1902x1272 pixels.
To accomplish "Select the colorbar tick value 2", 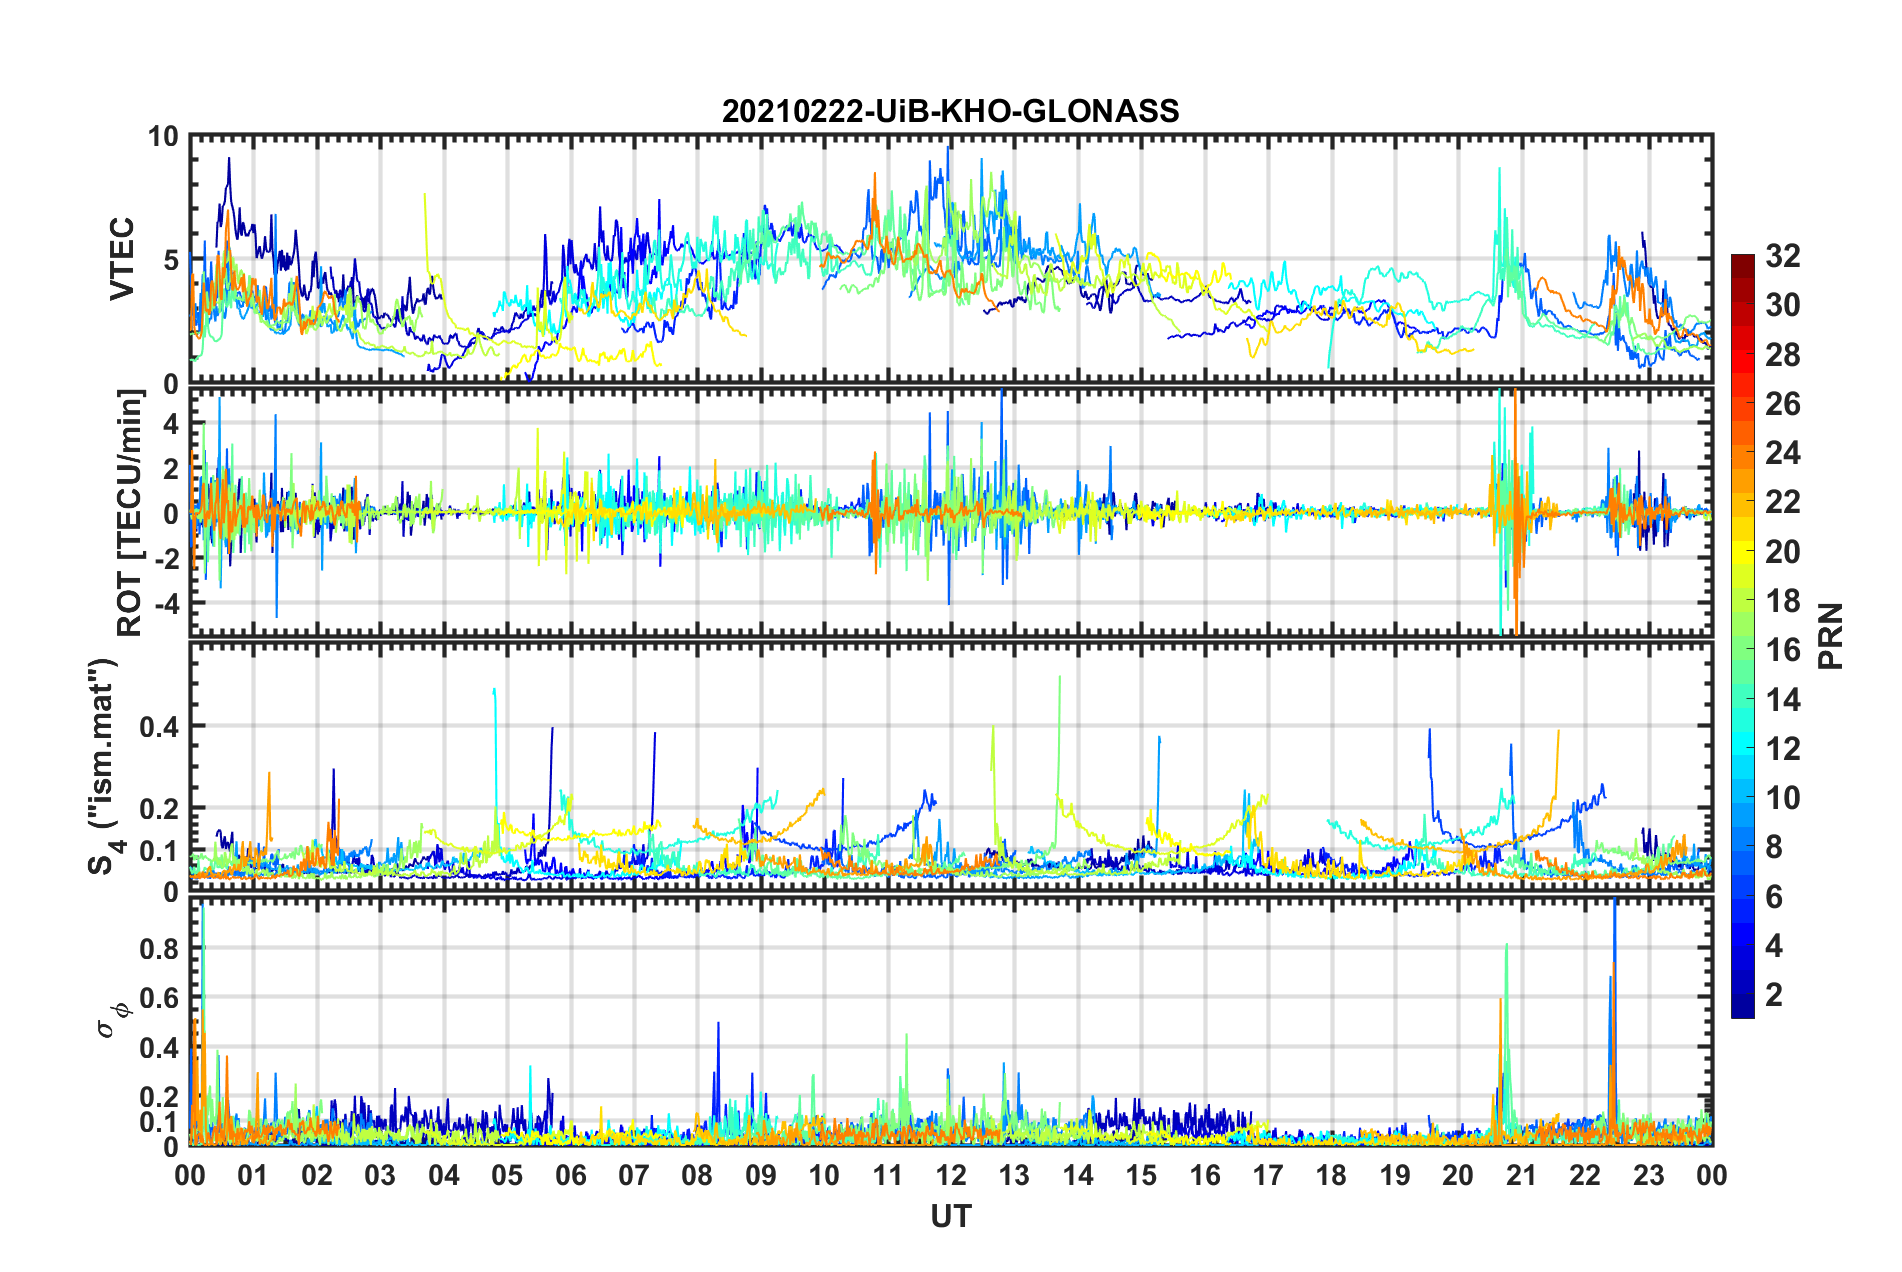I will [1774, 994].
